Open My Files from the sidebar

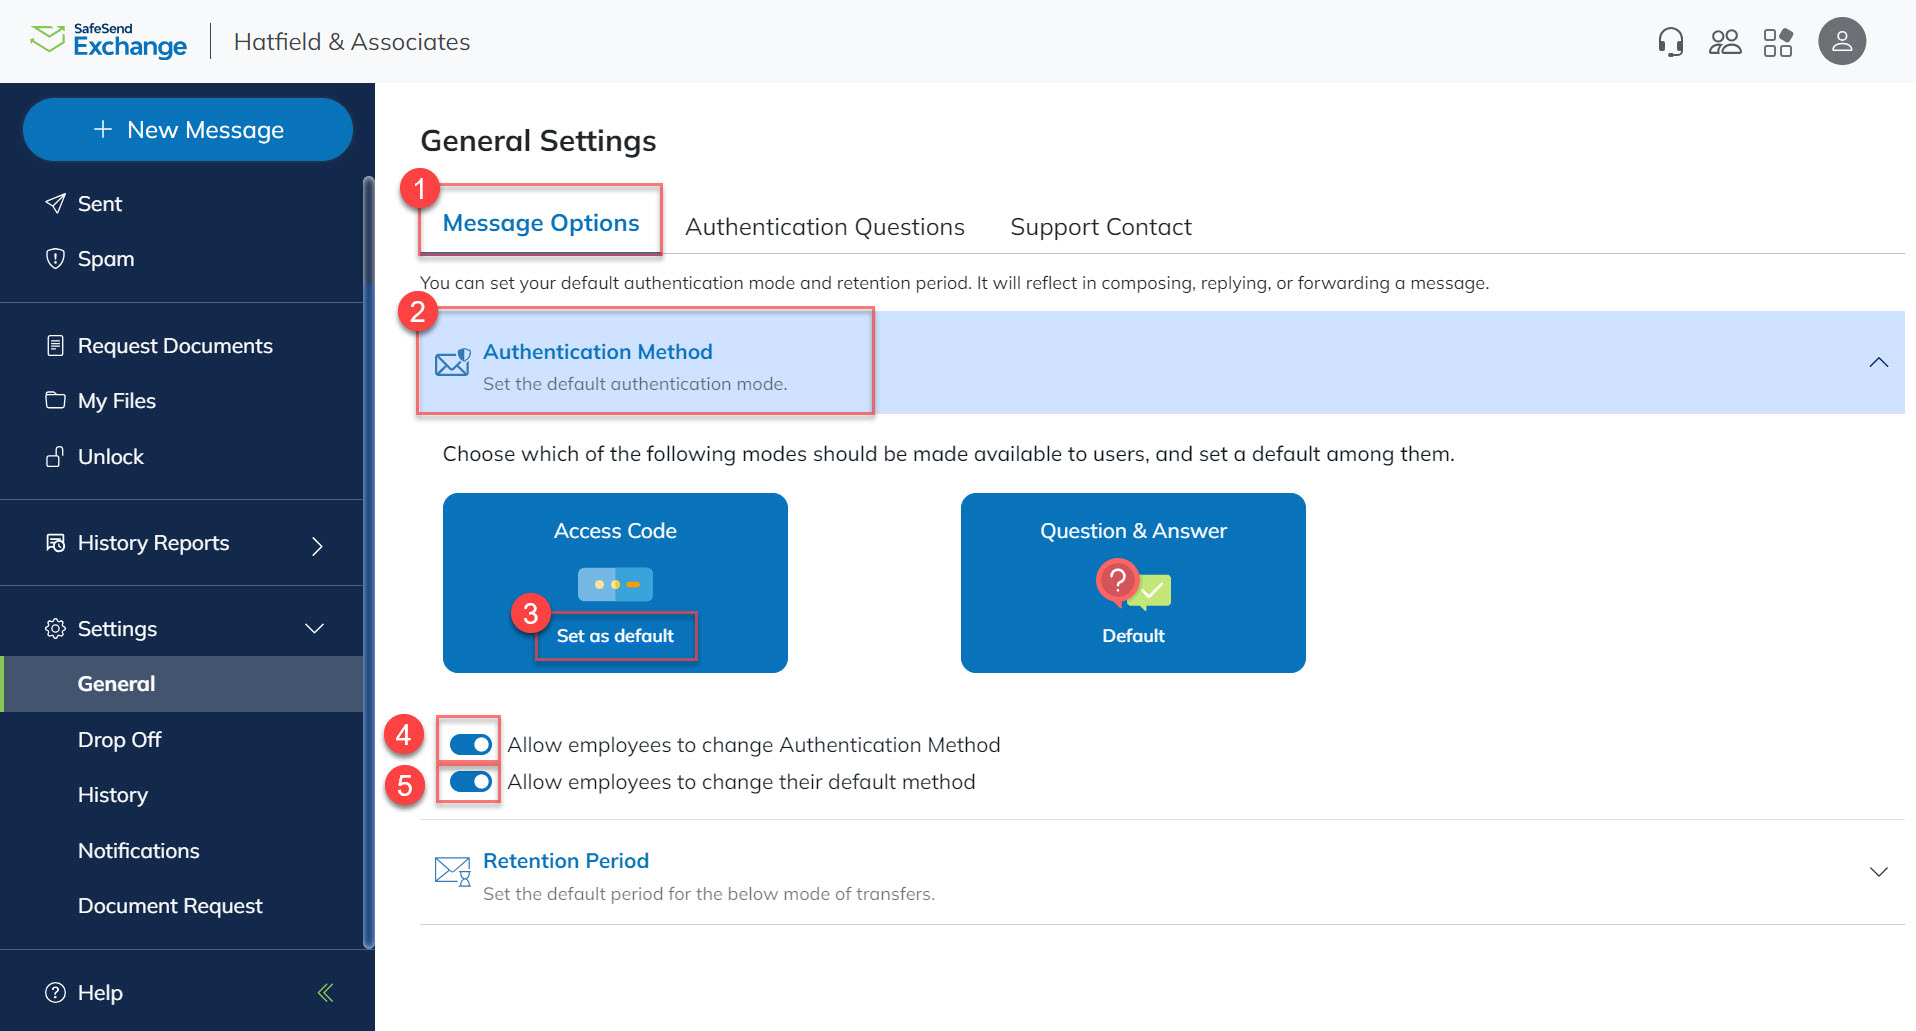[x=116, y=400]
